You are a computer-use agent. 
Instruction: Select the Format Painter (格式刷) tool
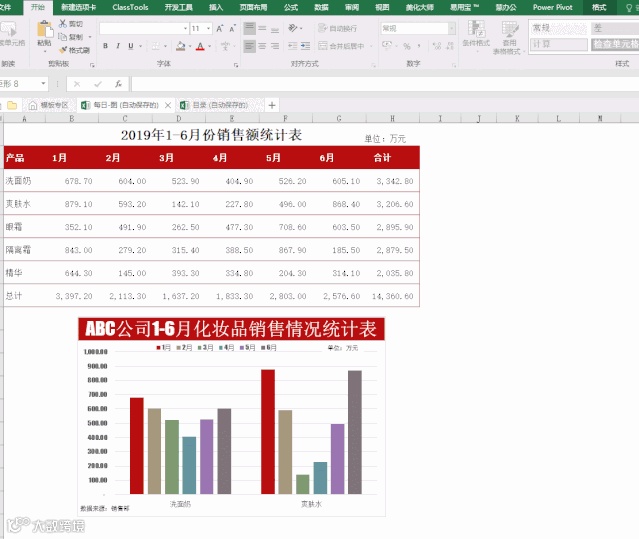[x=74, y=50]
